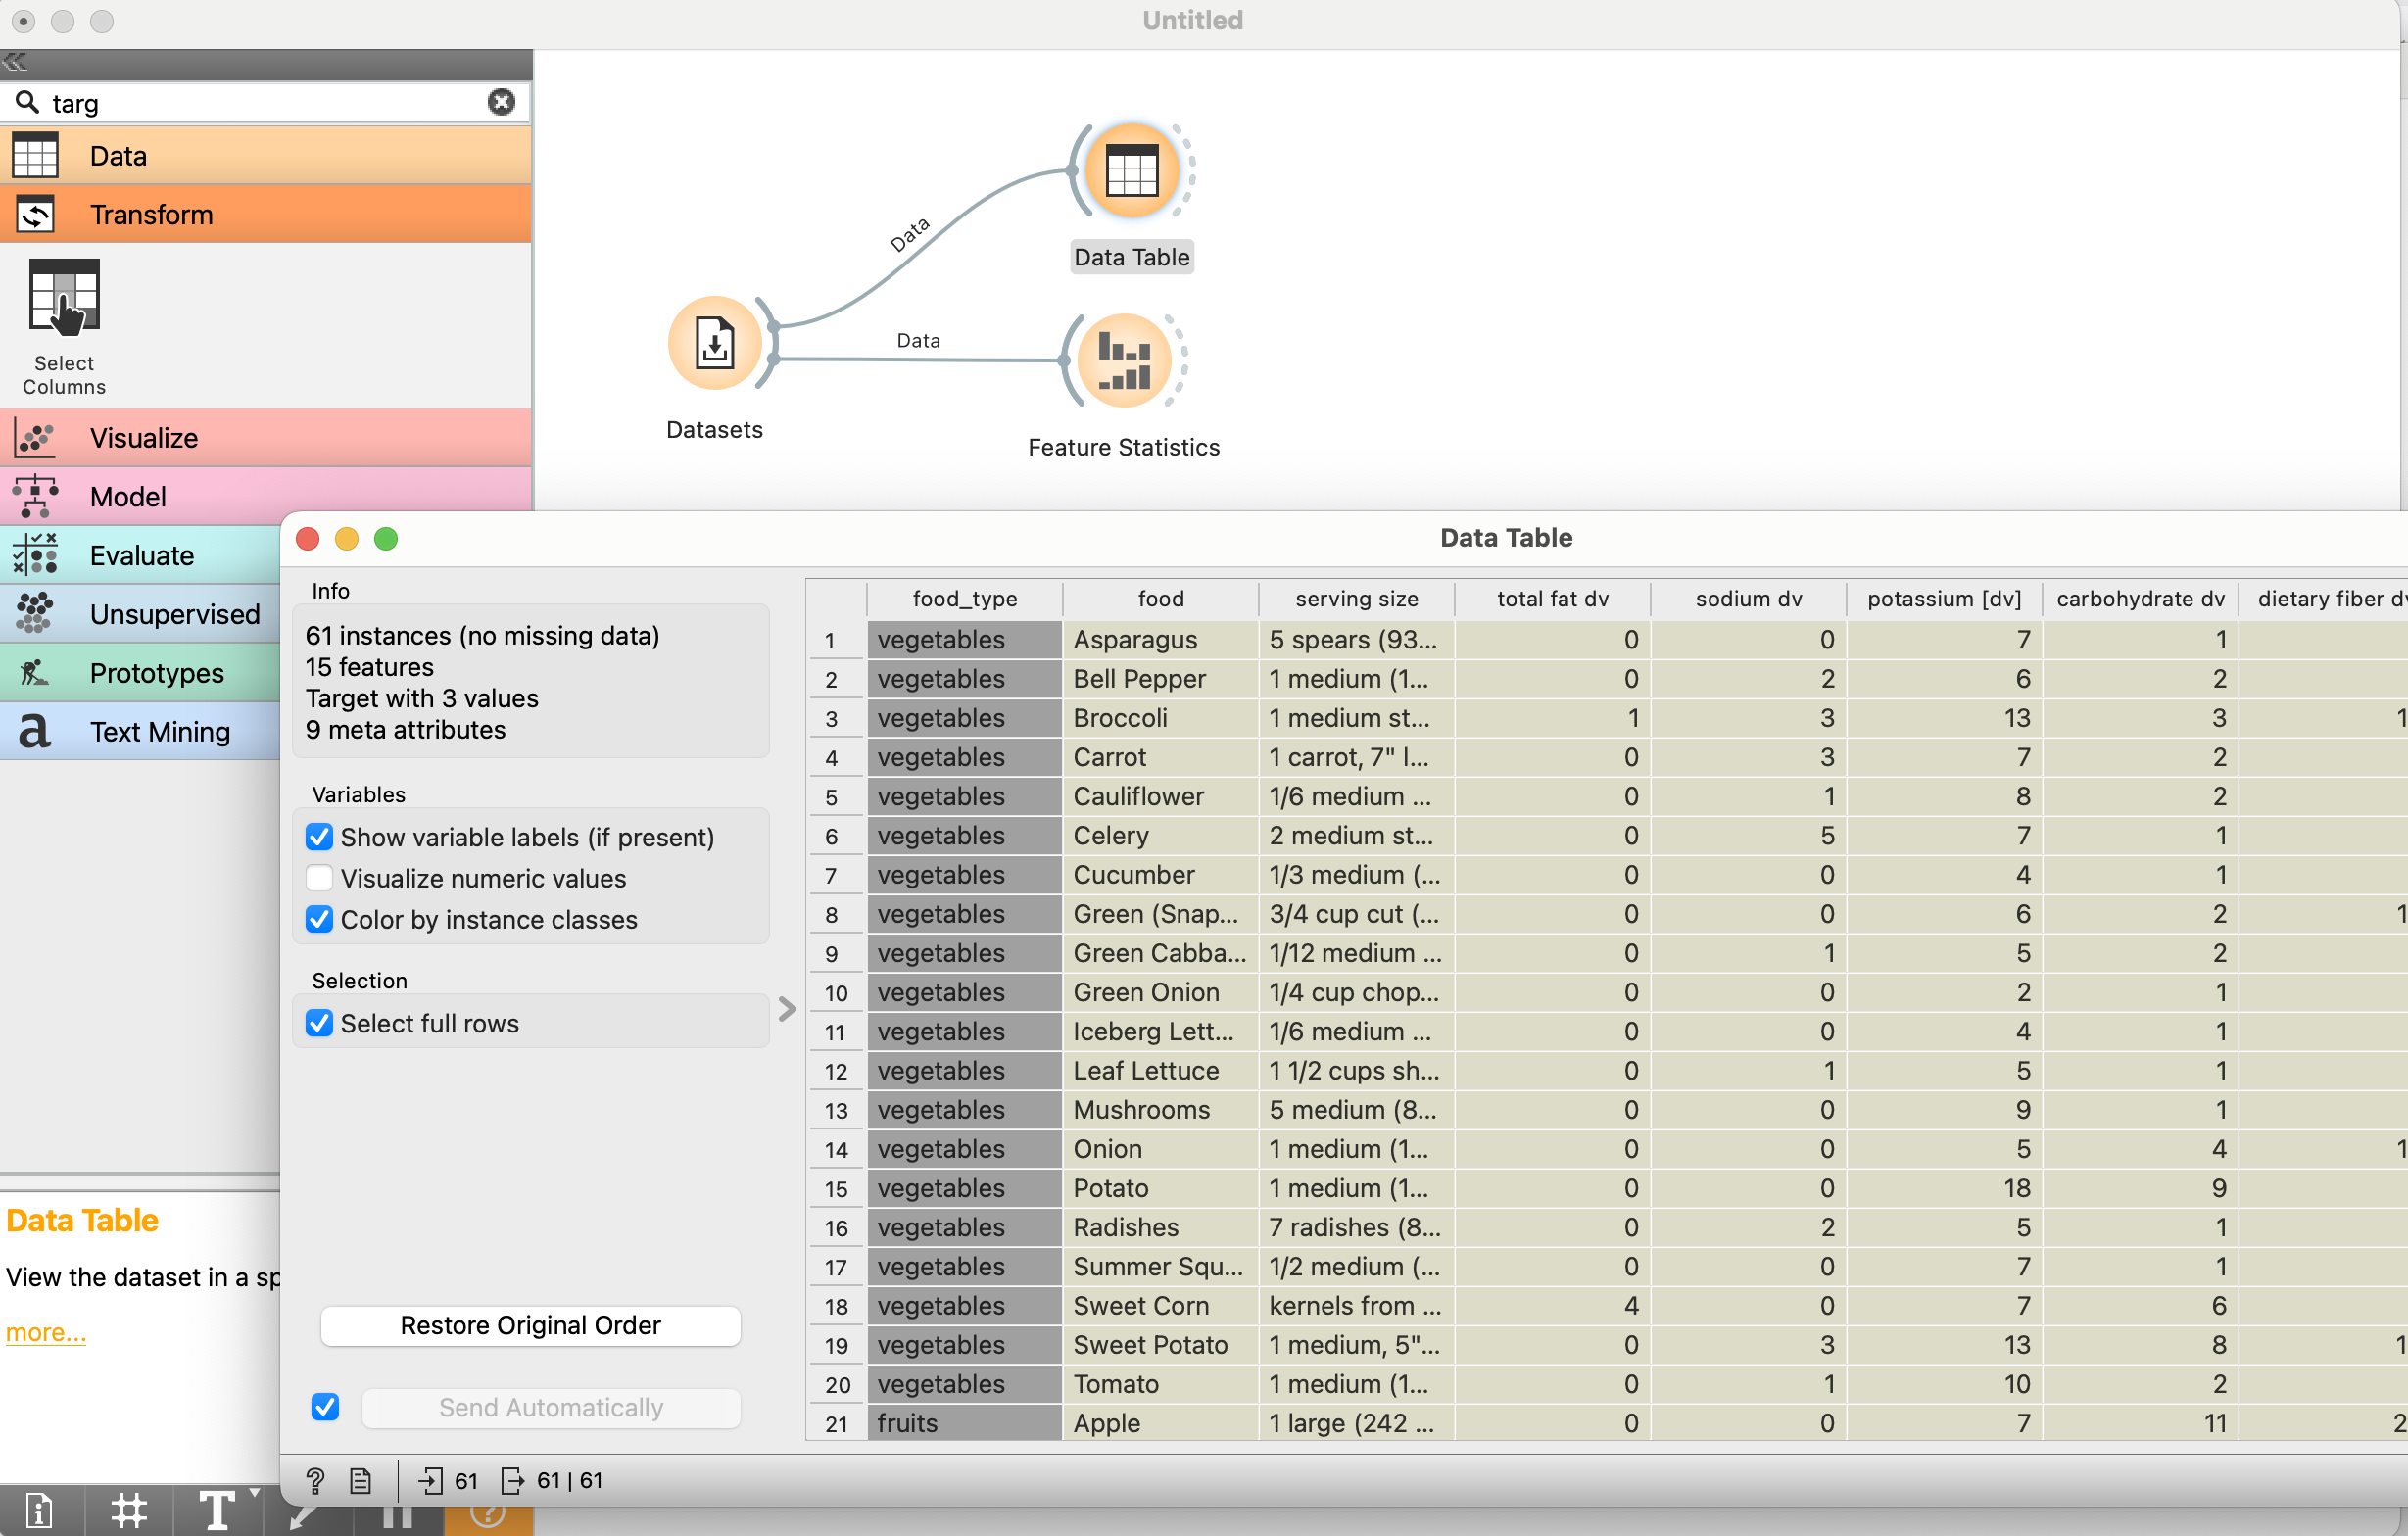Click into the widget search field
2408x1536 pixels.
[x=265, y=103]
